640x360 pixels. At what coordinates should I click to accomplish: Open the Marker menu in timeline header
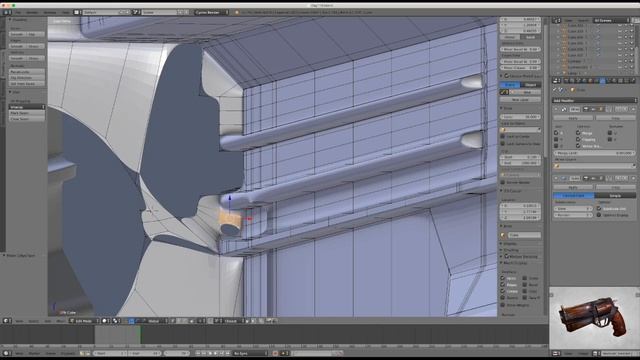pos(34,353)
